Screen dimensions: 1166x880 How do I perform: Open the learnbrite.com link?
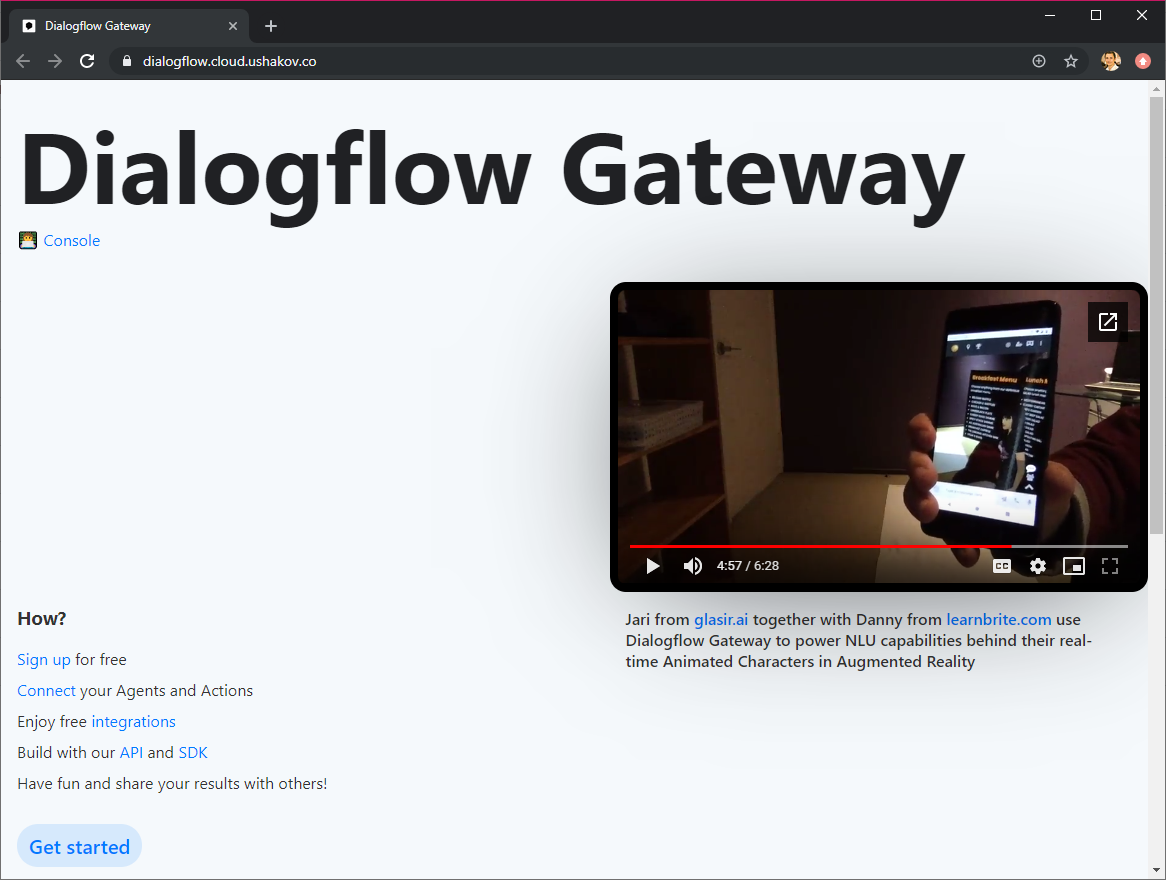pyautogui.click(x=998, y=620)
